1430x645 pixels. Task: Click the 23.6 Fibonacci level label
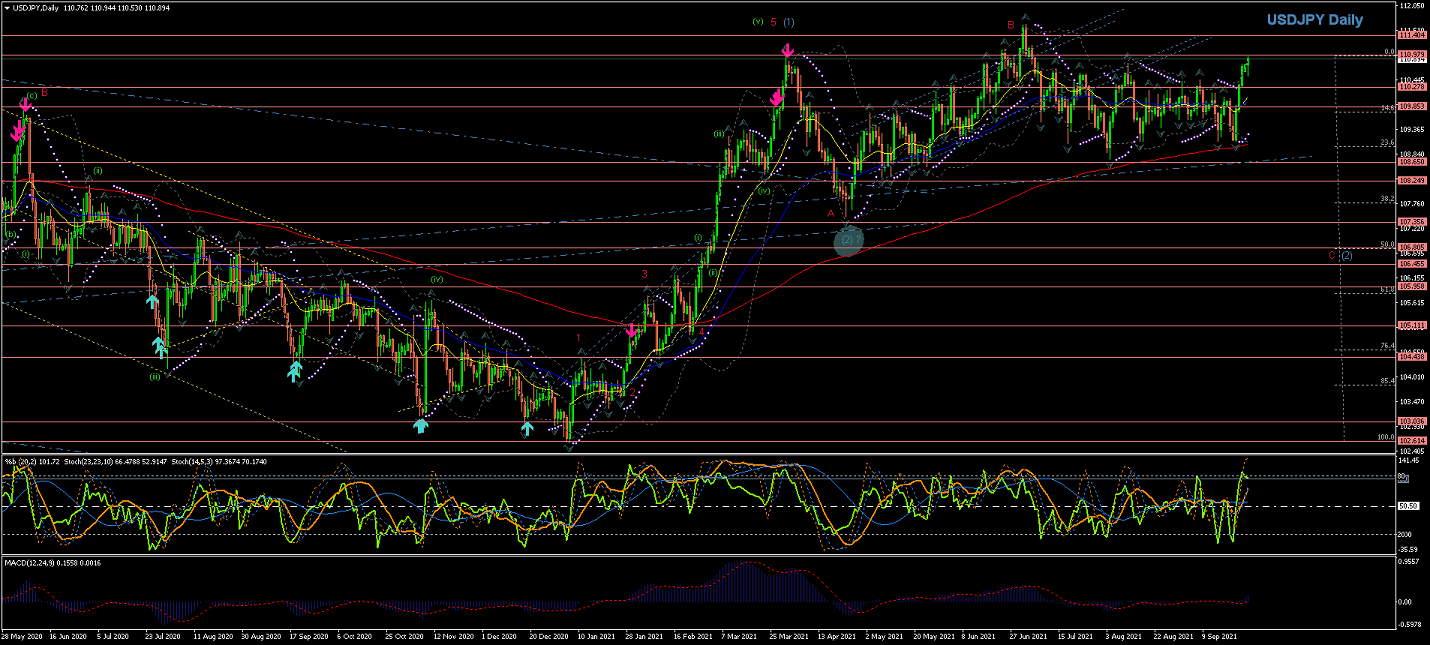tap(1387, 142)
